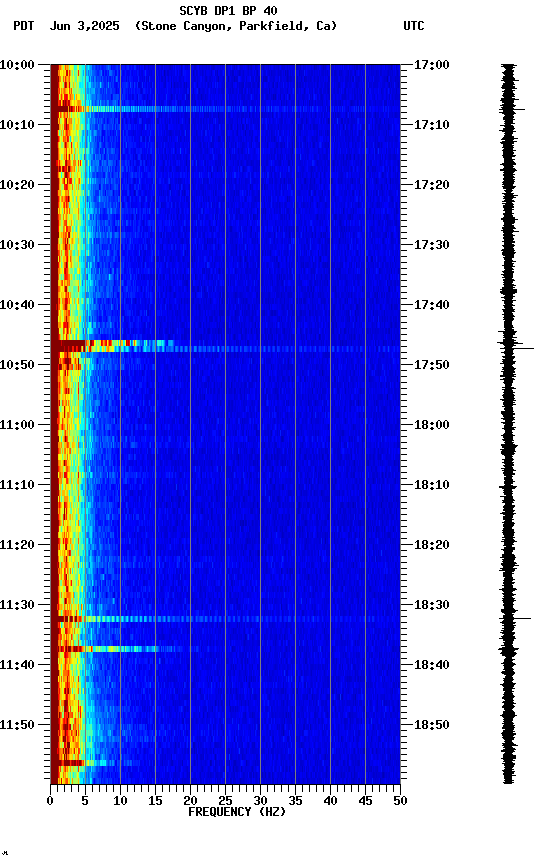Click the '11:30' PDT time label

pyautogui.click(x=17, y=605)
